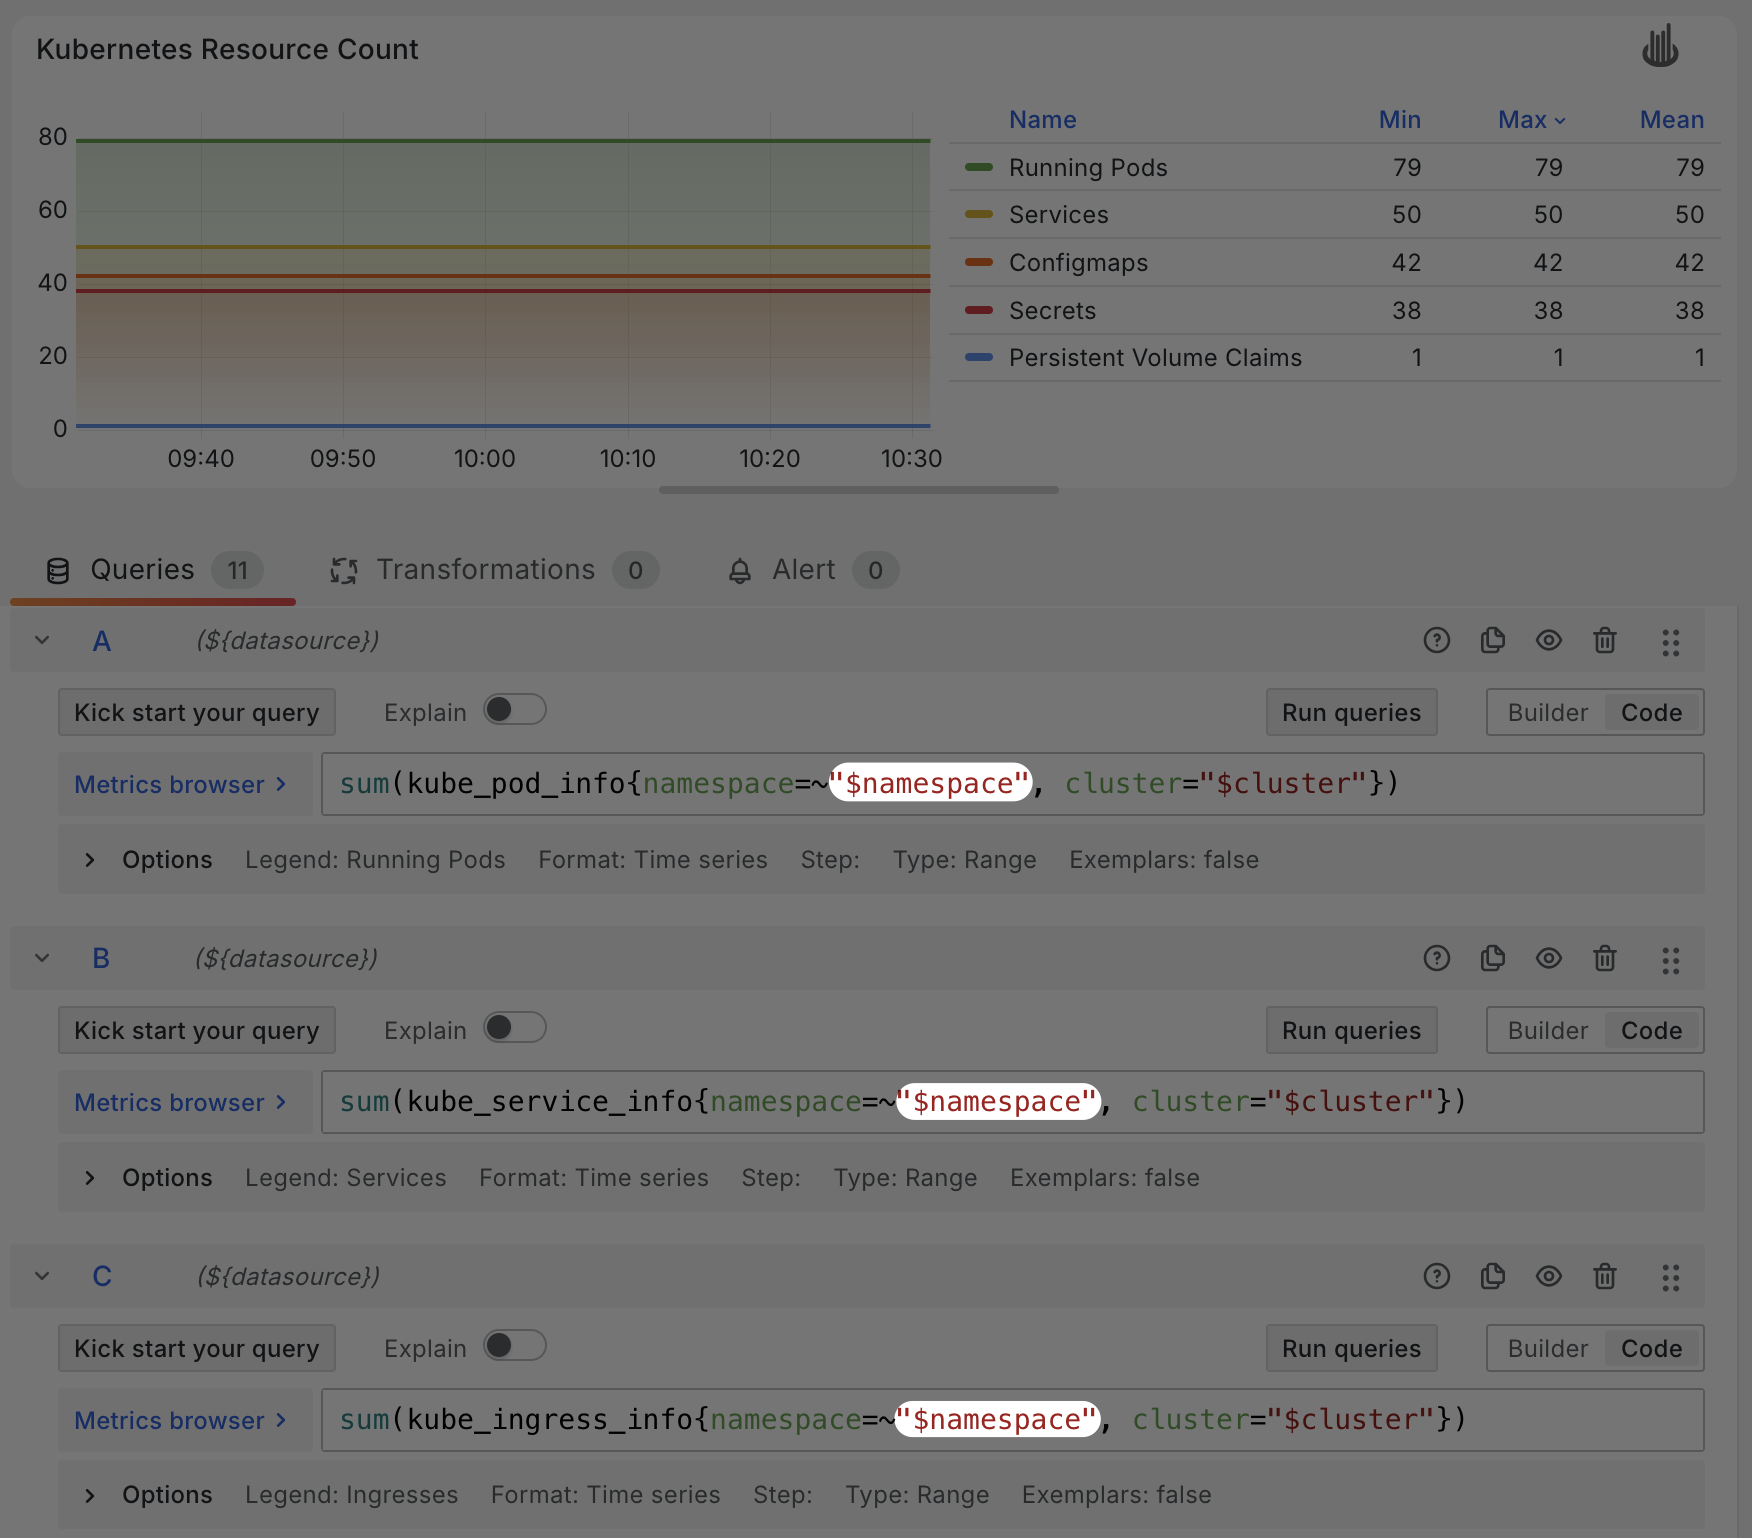Collapse query B row
The width and height of the screenshot is (1752, 1538).
point(42,958)
